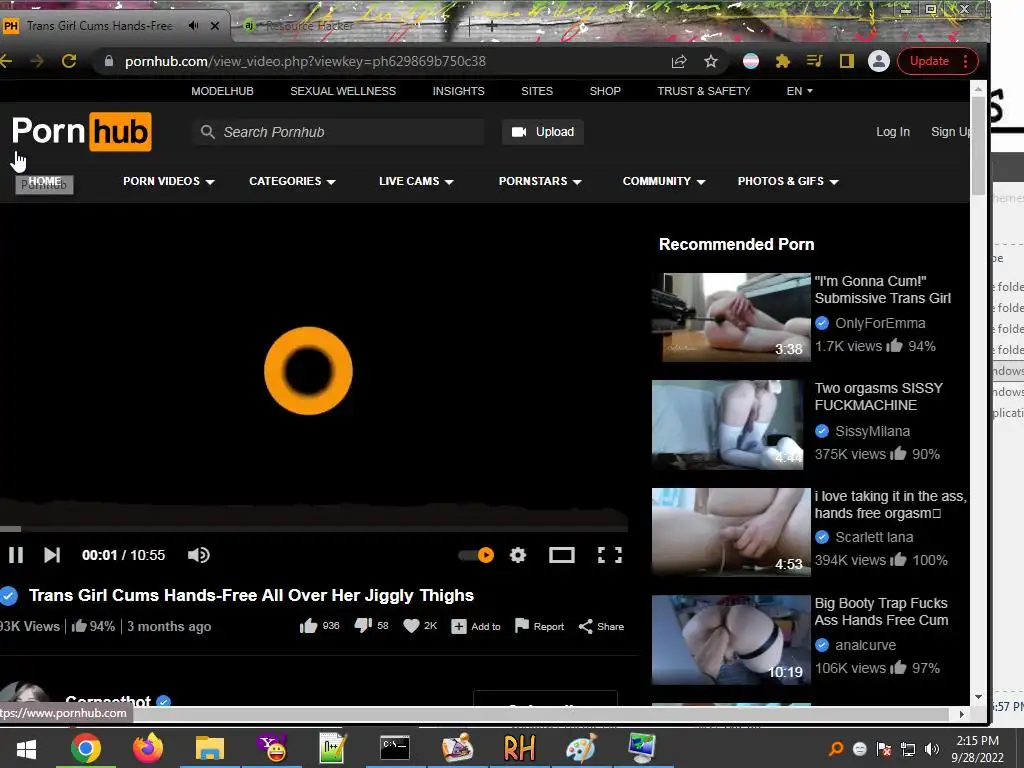Open player settings gear

(518, 555)
